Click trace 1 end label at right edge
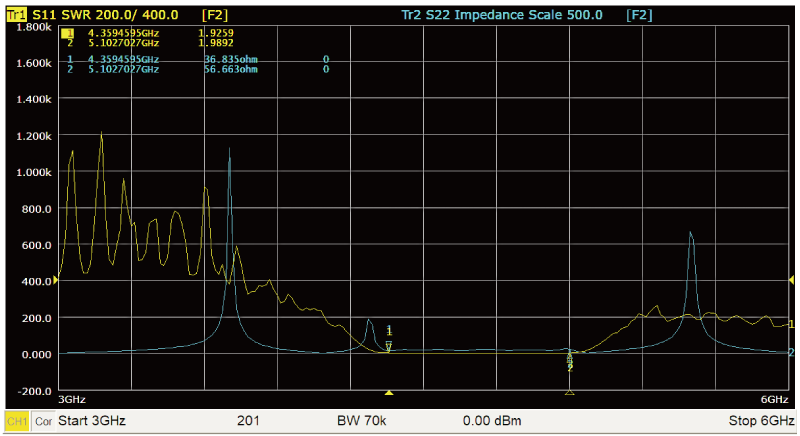The image size is (800, 436). 791,324
